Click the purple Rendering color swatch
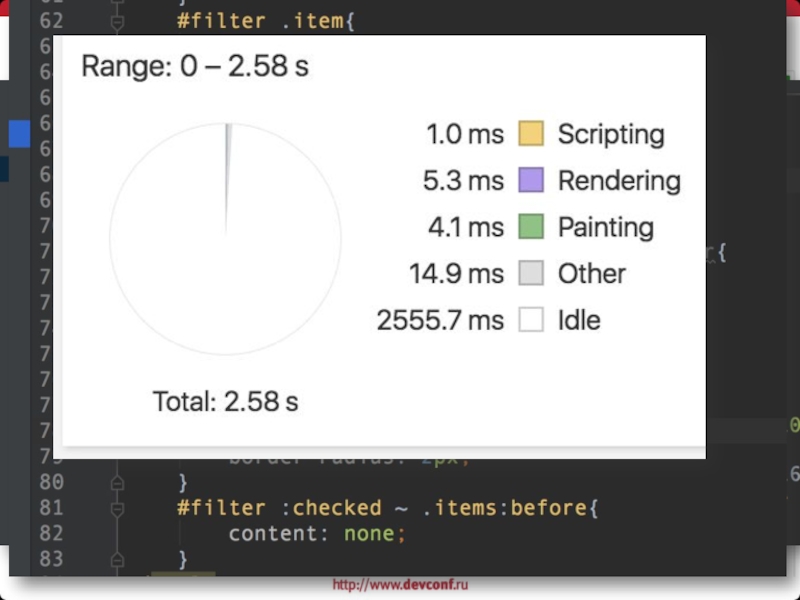 click(x=531, y=181)
